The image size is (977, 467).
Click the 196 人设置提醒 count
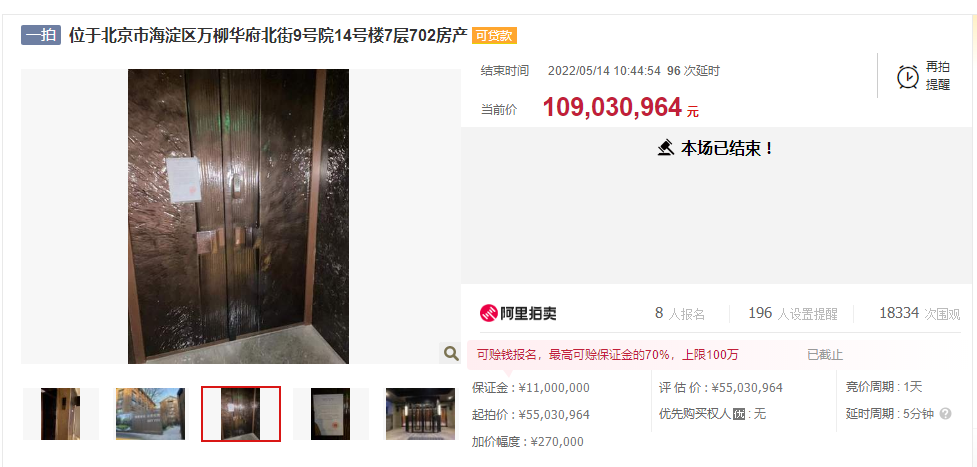(x=793, y=314)
